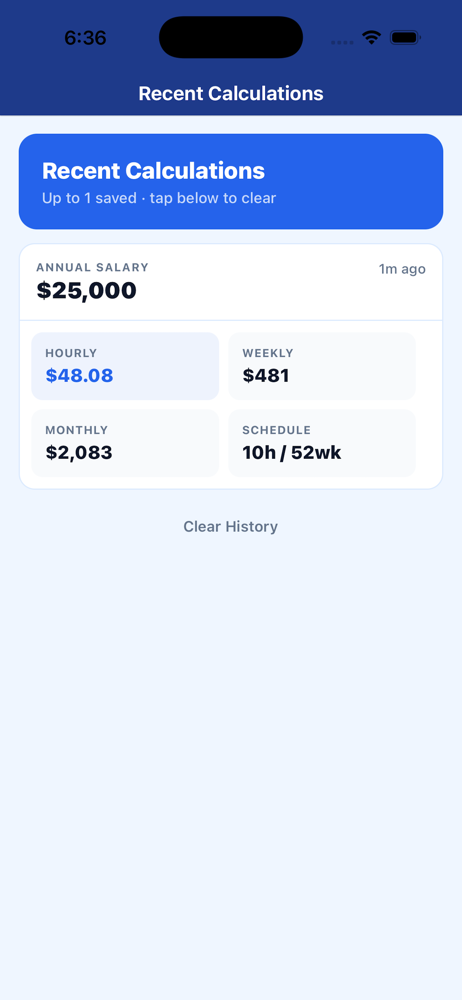Tap the battery status icon
The height and width of the screenshot is (1000, 462).
(x=405, y=38)
